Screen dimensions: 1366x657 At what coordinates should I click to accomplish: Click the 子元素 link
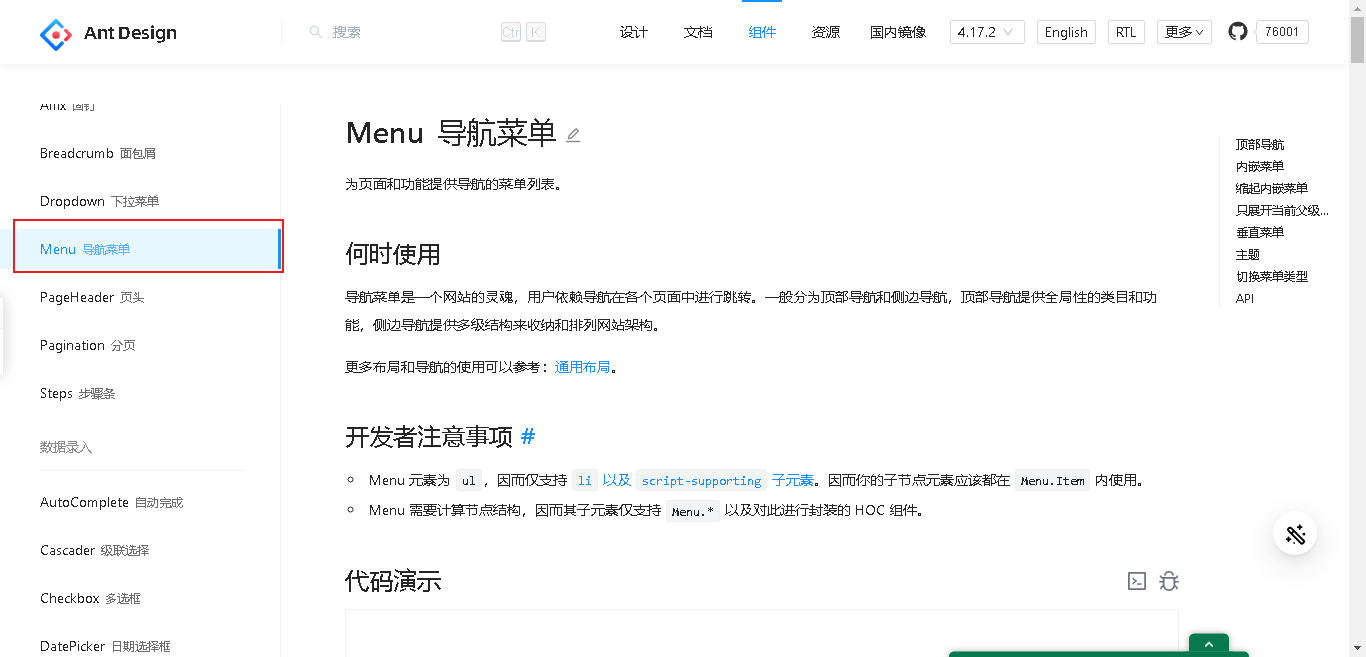pos(793,480)
